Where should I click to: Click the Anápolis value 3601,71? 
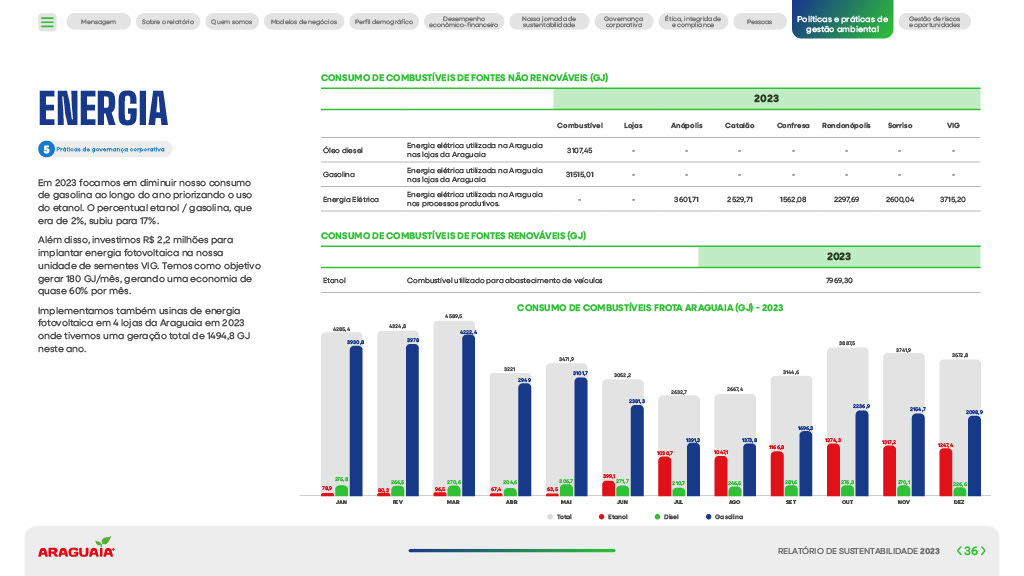coord(686,199)
